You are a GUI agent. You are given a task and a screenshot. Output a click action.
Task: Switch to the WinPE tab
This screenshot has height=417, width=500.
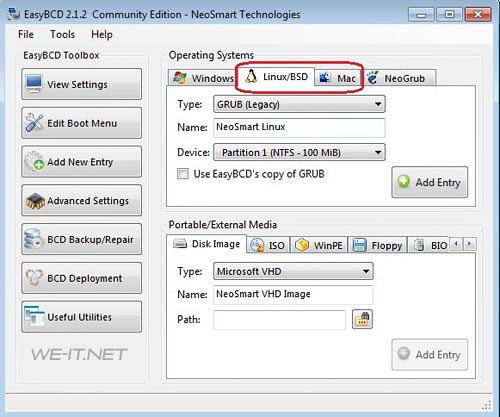tap(319, 245)
